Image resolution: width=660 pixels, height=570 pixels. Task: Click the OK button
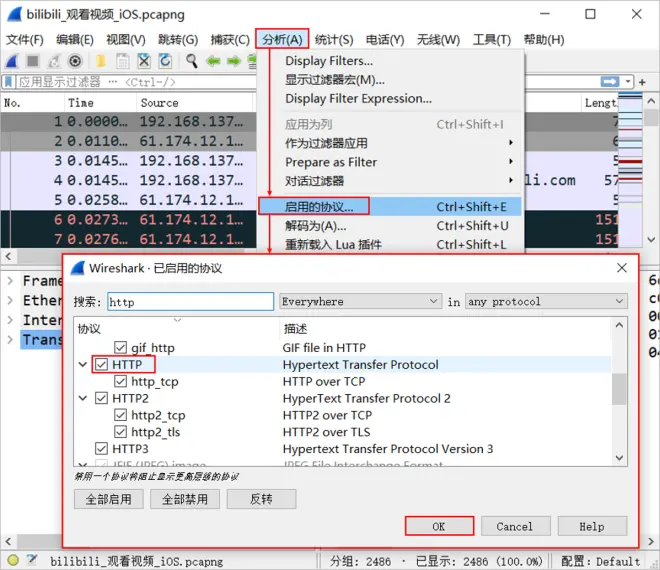[x=439, y=526]
